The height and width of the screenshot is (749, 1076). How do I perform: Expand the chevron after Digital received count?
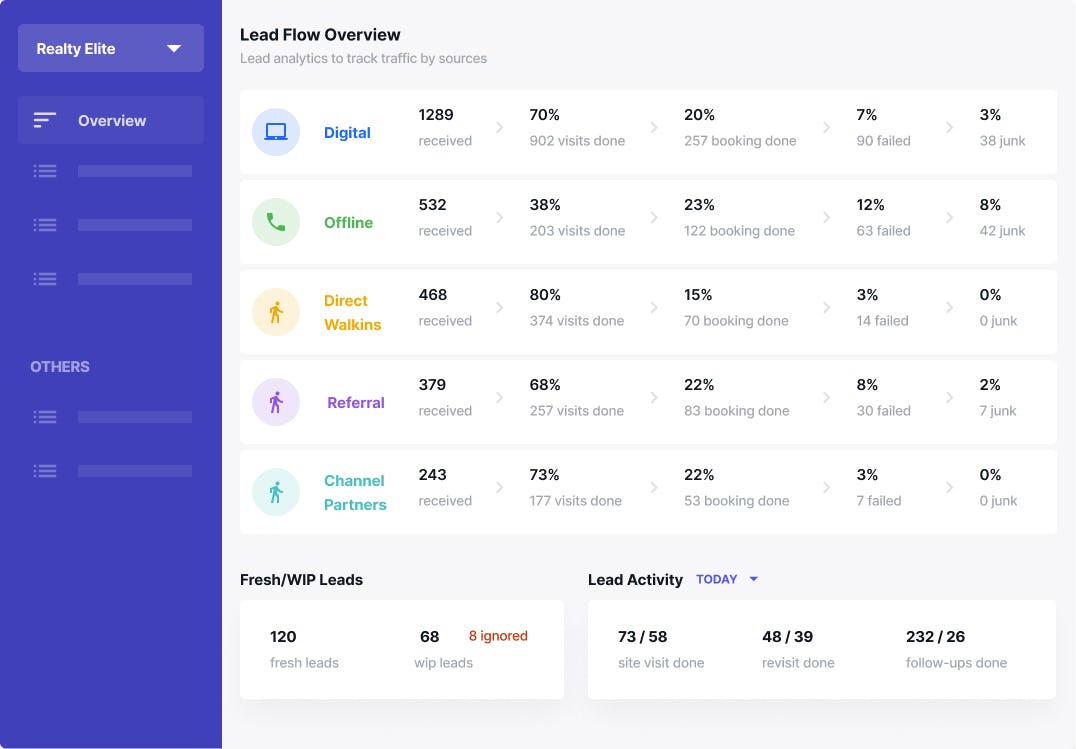tap(500, 127)
